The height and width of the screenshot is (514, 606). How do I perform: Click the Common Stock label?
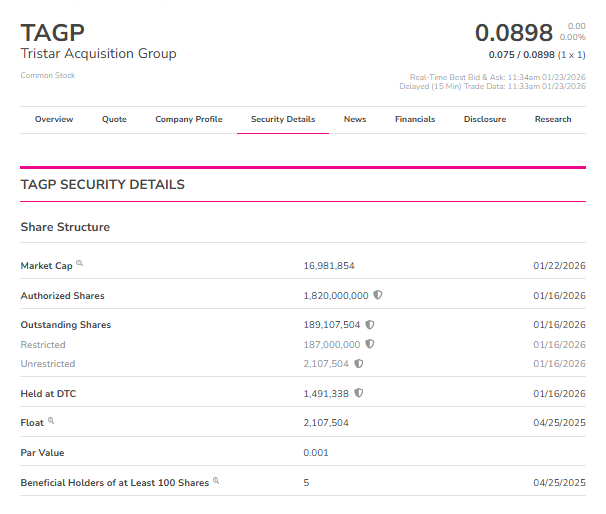(48, 75)
